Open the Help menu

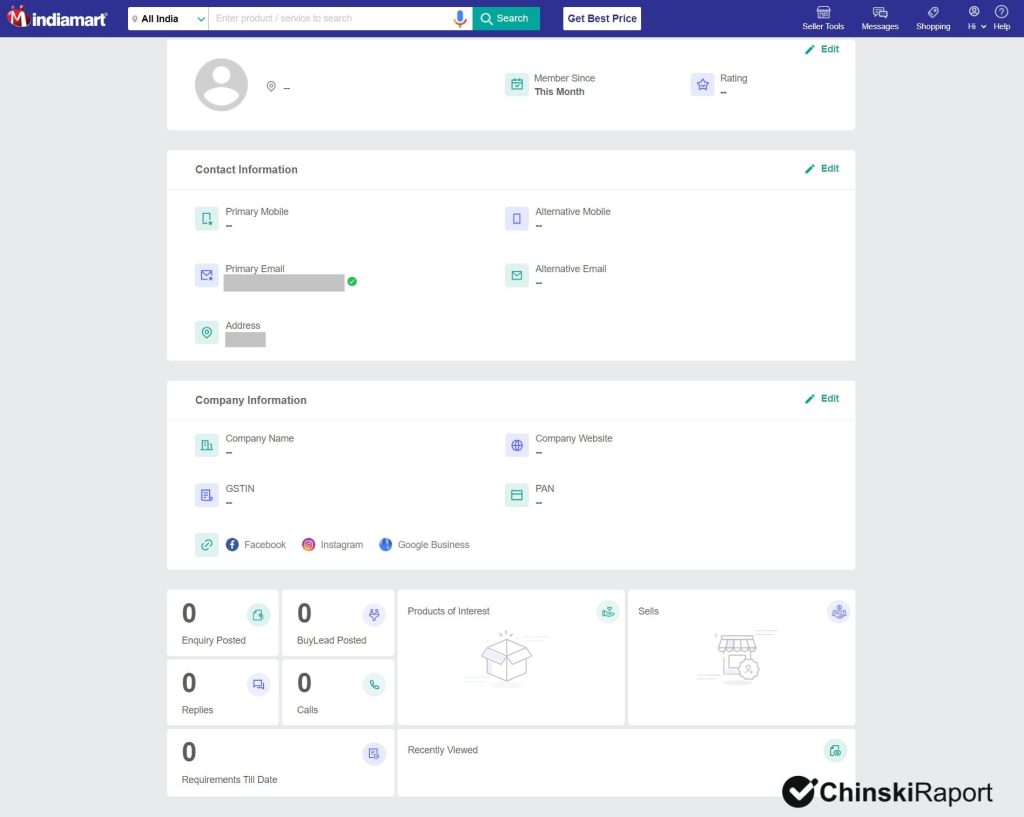tap(1001, 18)
